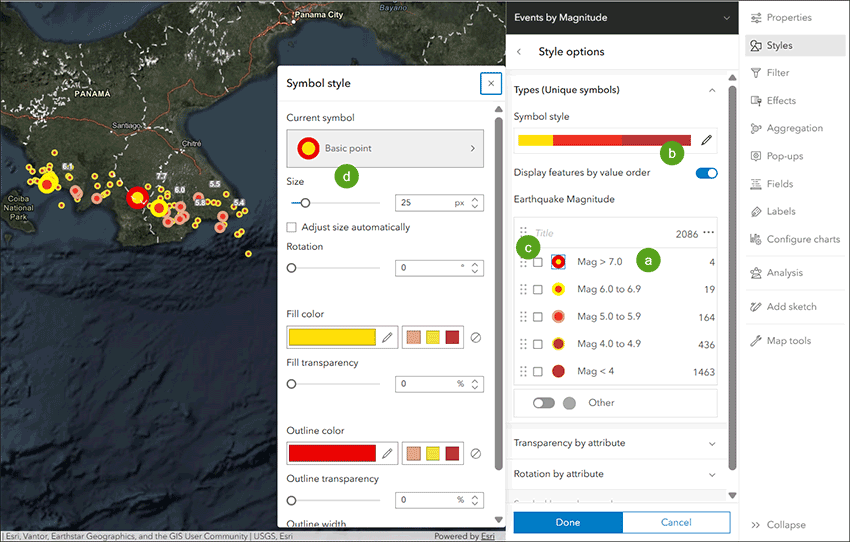The image size is (850, 542).
Task: Edit the symbol style color ramp pencil
Action: point(706,140)
